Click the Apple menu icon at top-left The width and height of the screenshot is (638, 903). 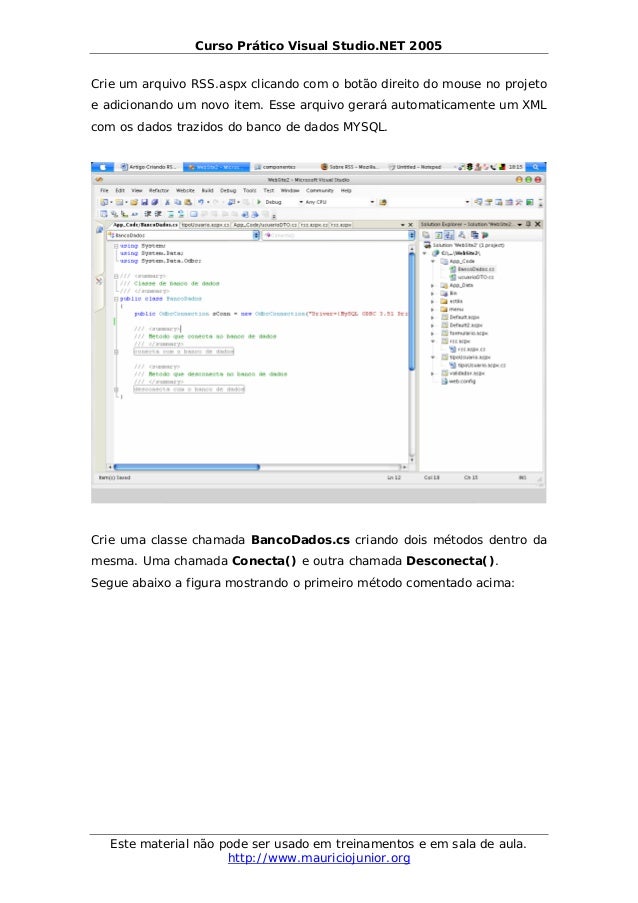click(102, 167)
